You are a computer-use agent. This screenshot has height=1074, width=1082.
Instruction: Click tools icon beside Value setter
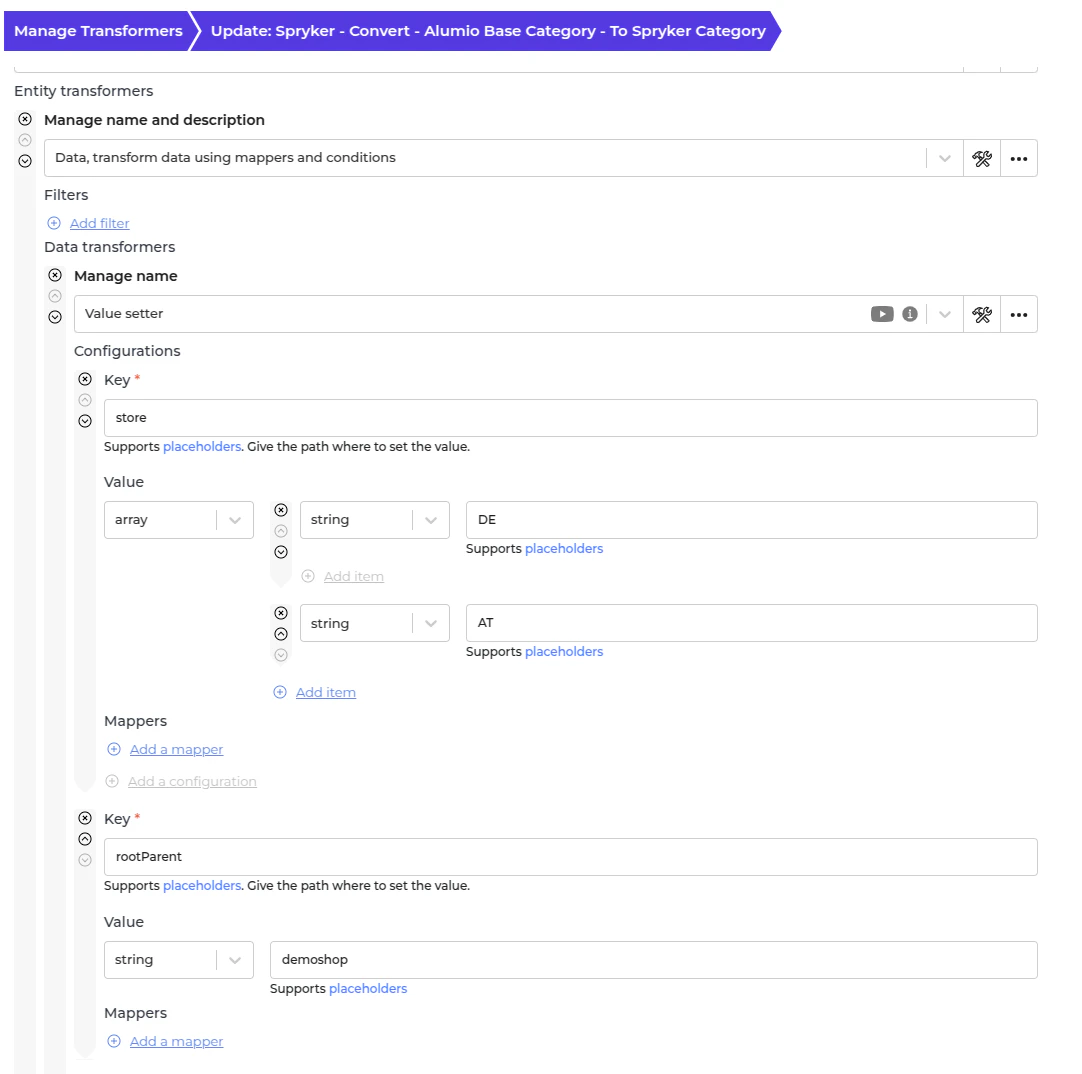(982, 314)
